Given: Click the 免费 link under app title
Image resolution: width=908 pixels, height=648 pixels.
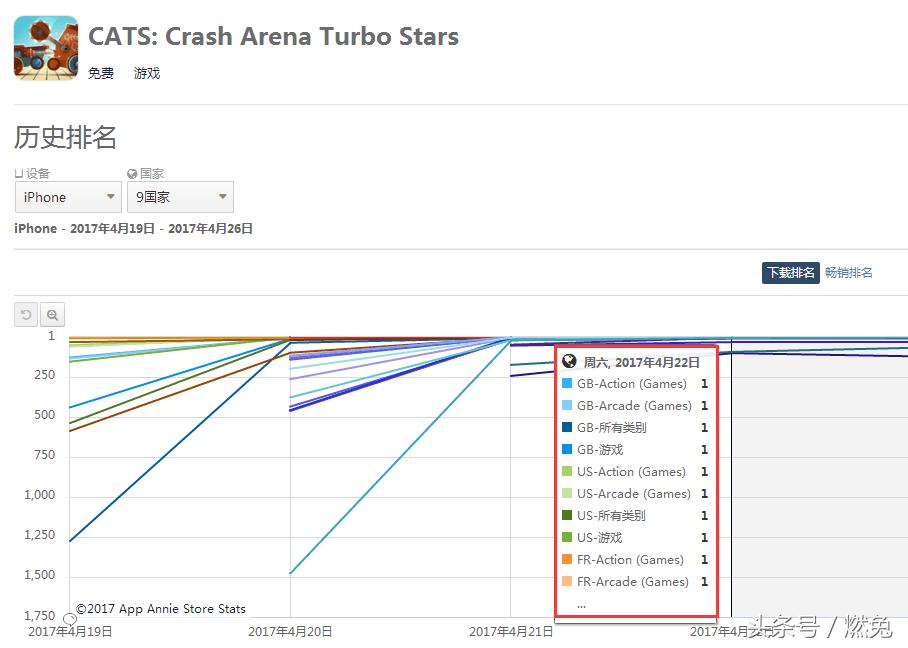Looking at the screenshot, I should pos(101,73).
